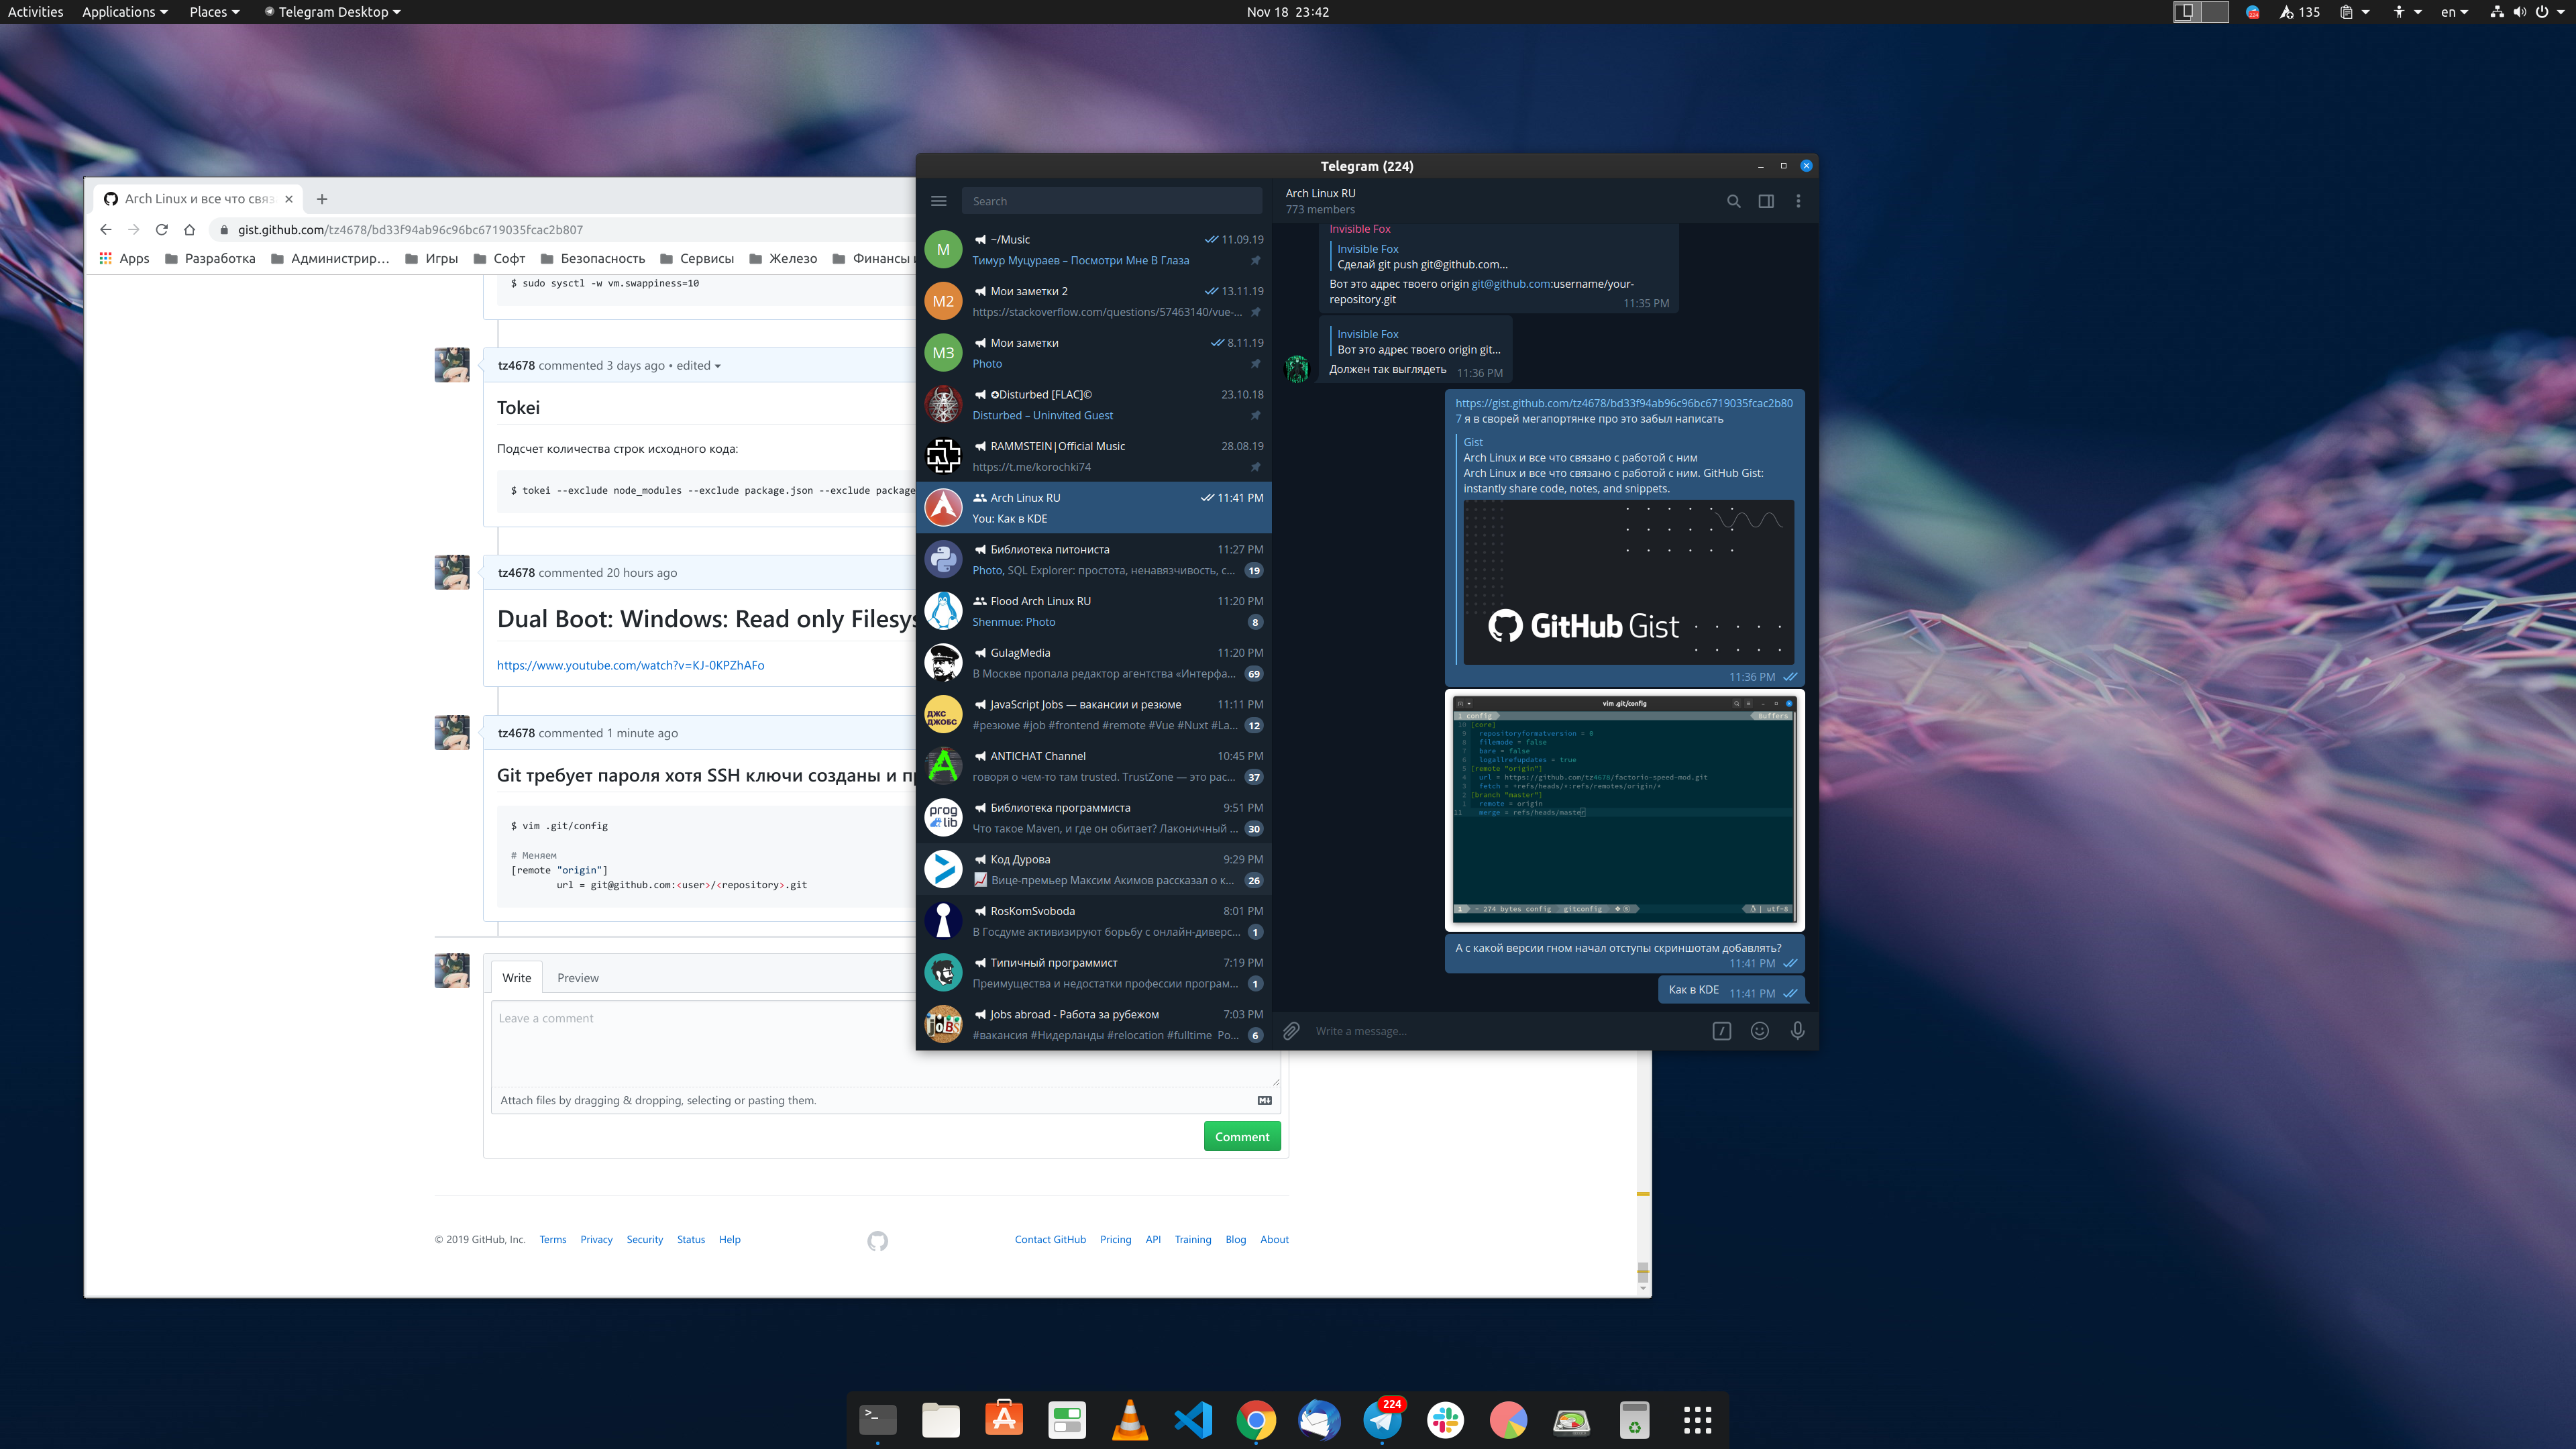Screen dimensions: 2576x1449
Task: Open the Flood Arch Linux RU chat
Action: (1094, 611)
